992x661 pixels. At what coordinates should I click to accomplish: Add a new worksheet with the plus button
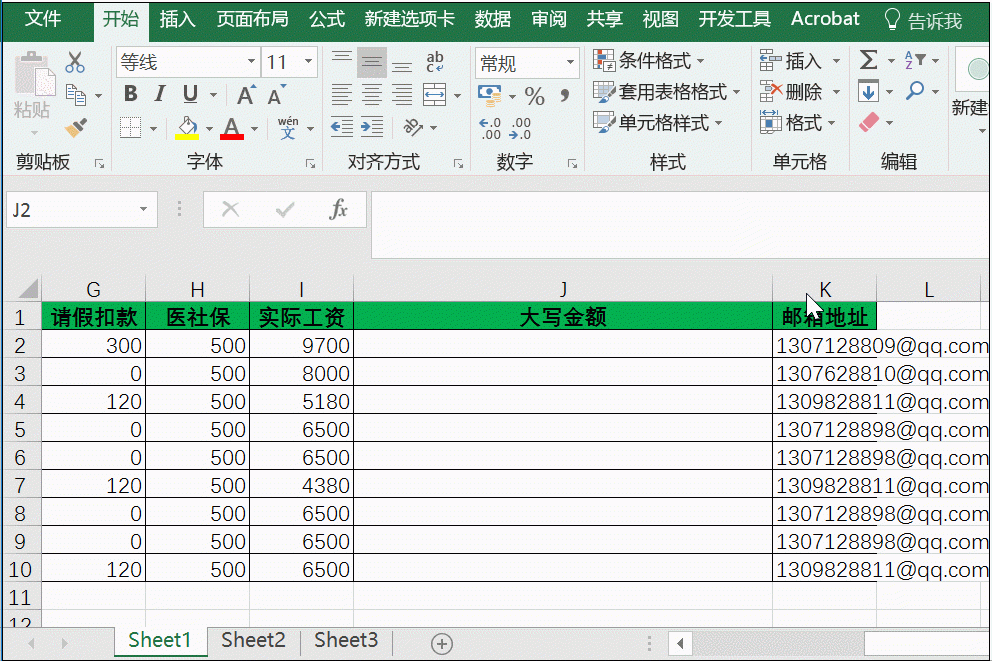pos(441,644)
